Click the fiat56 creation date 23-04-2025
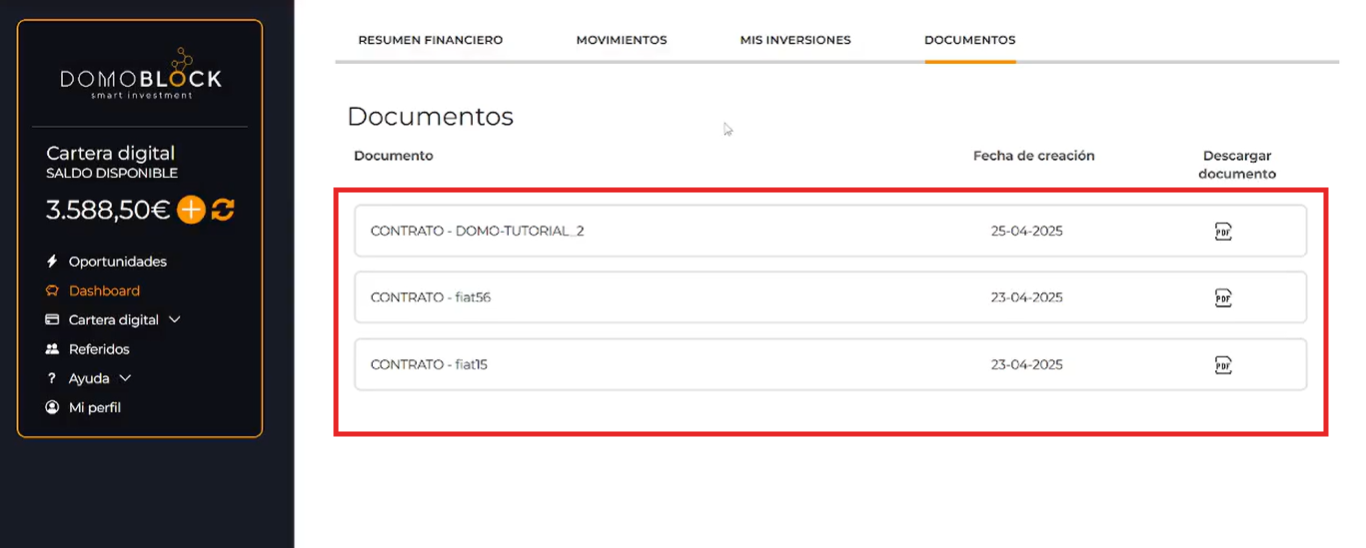The height and width of the screenshot is (548, 1366). point(1027,297)
